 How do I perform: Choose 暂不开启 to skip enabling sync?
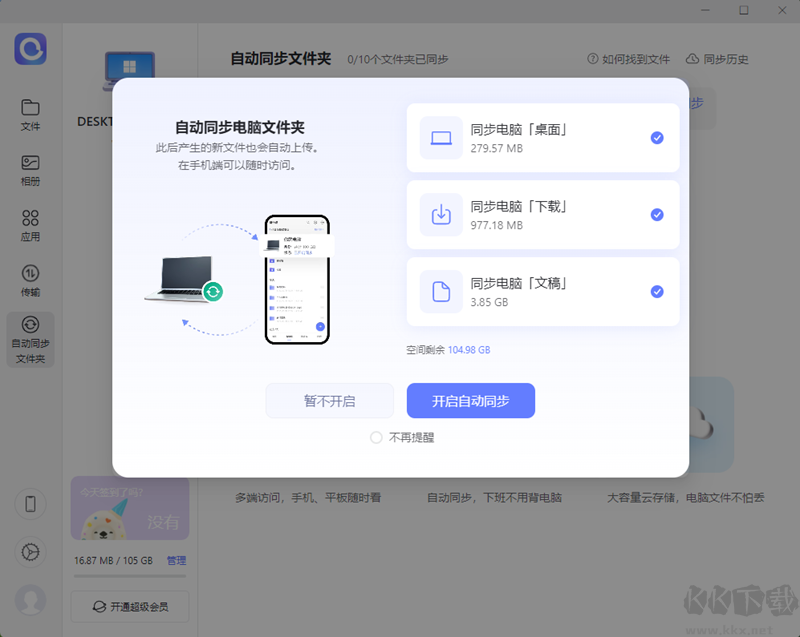330,400
